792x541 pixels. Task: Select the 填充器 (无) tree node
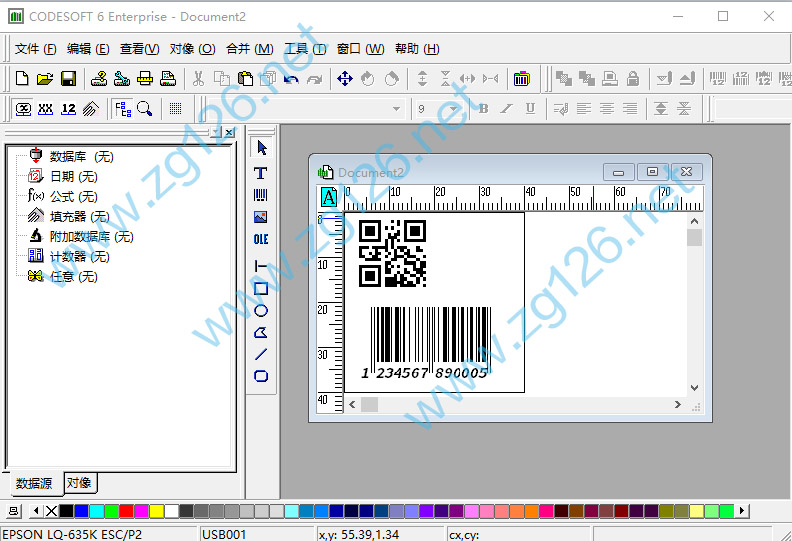80,217
